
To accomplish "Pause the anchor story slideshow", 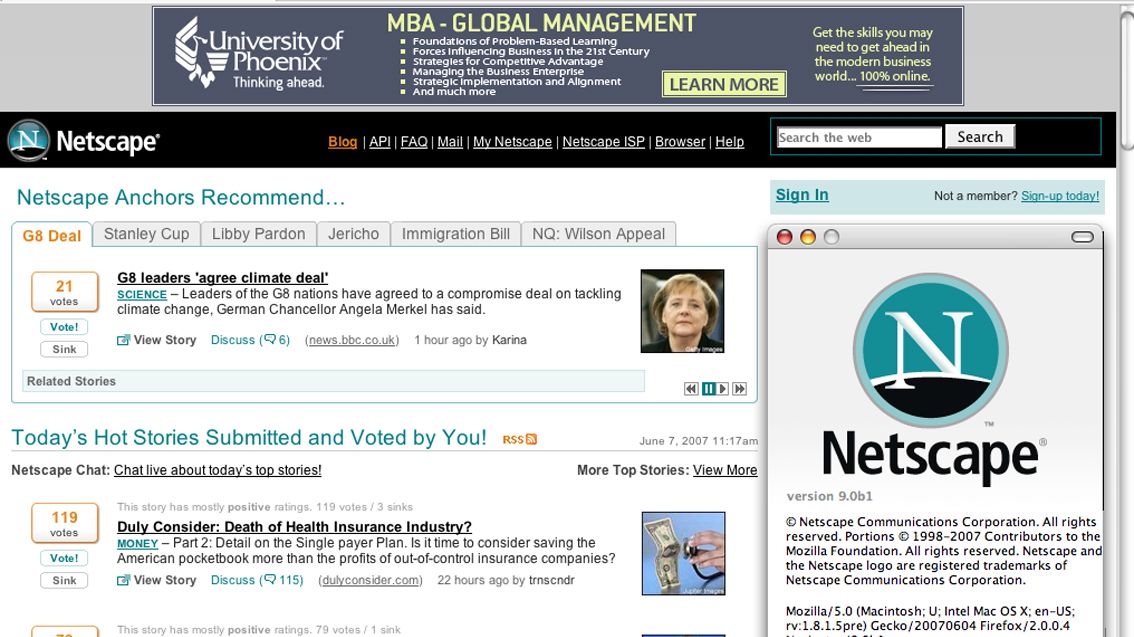I will tap(708, 389).
